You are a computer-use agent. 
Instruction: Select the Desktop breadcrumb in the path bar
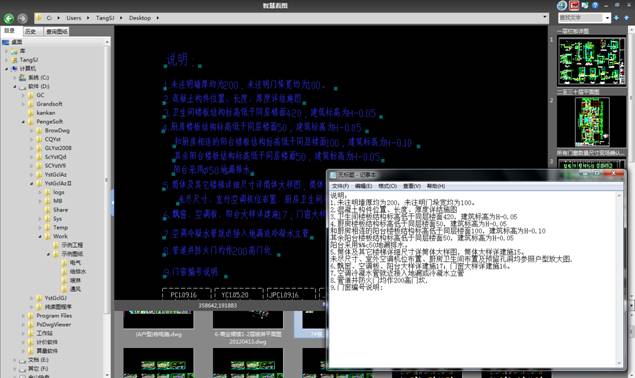click(x=140, y=18)
